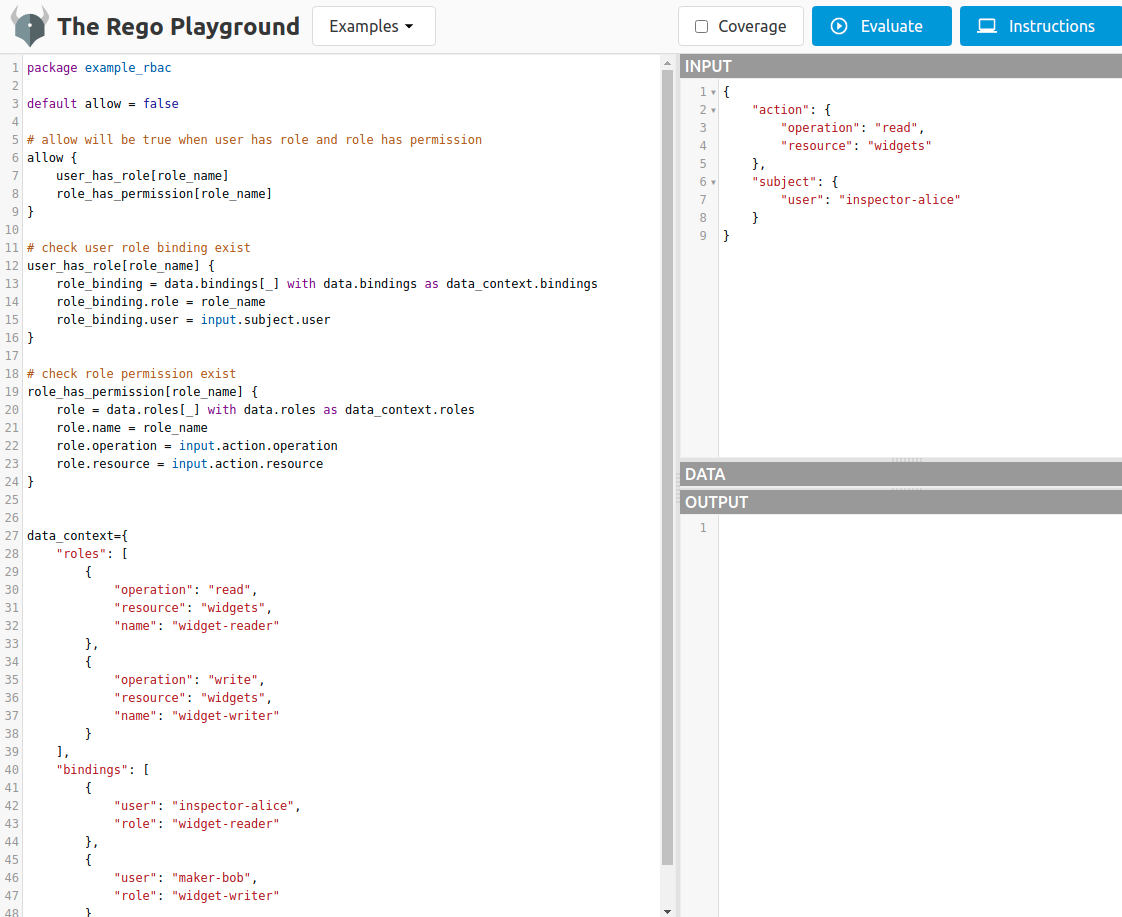
Task: Click "user": "inspector-alice" in INPUT panel
Action: (x=870, y=200)
